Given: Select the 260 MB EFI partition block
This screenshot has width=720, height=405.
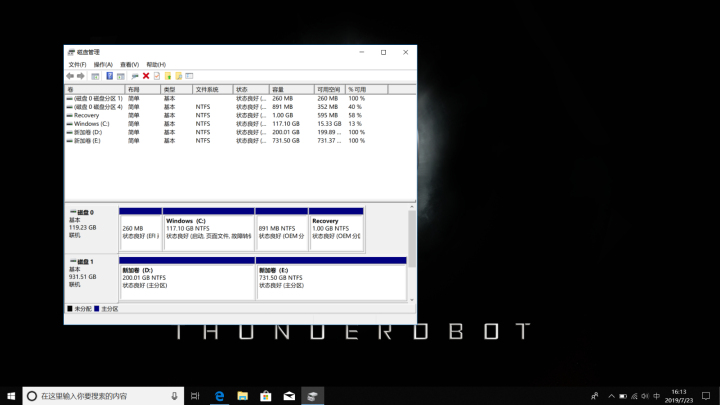Looking at the screenshot, I should click(x=141, y=229).
